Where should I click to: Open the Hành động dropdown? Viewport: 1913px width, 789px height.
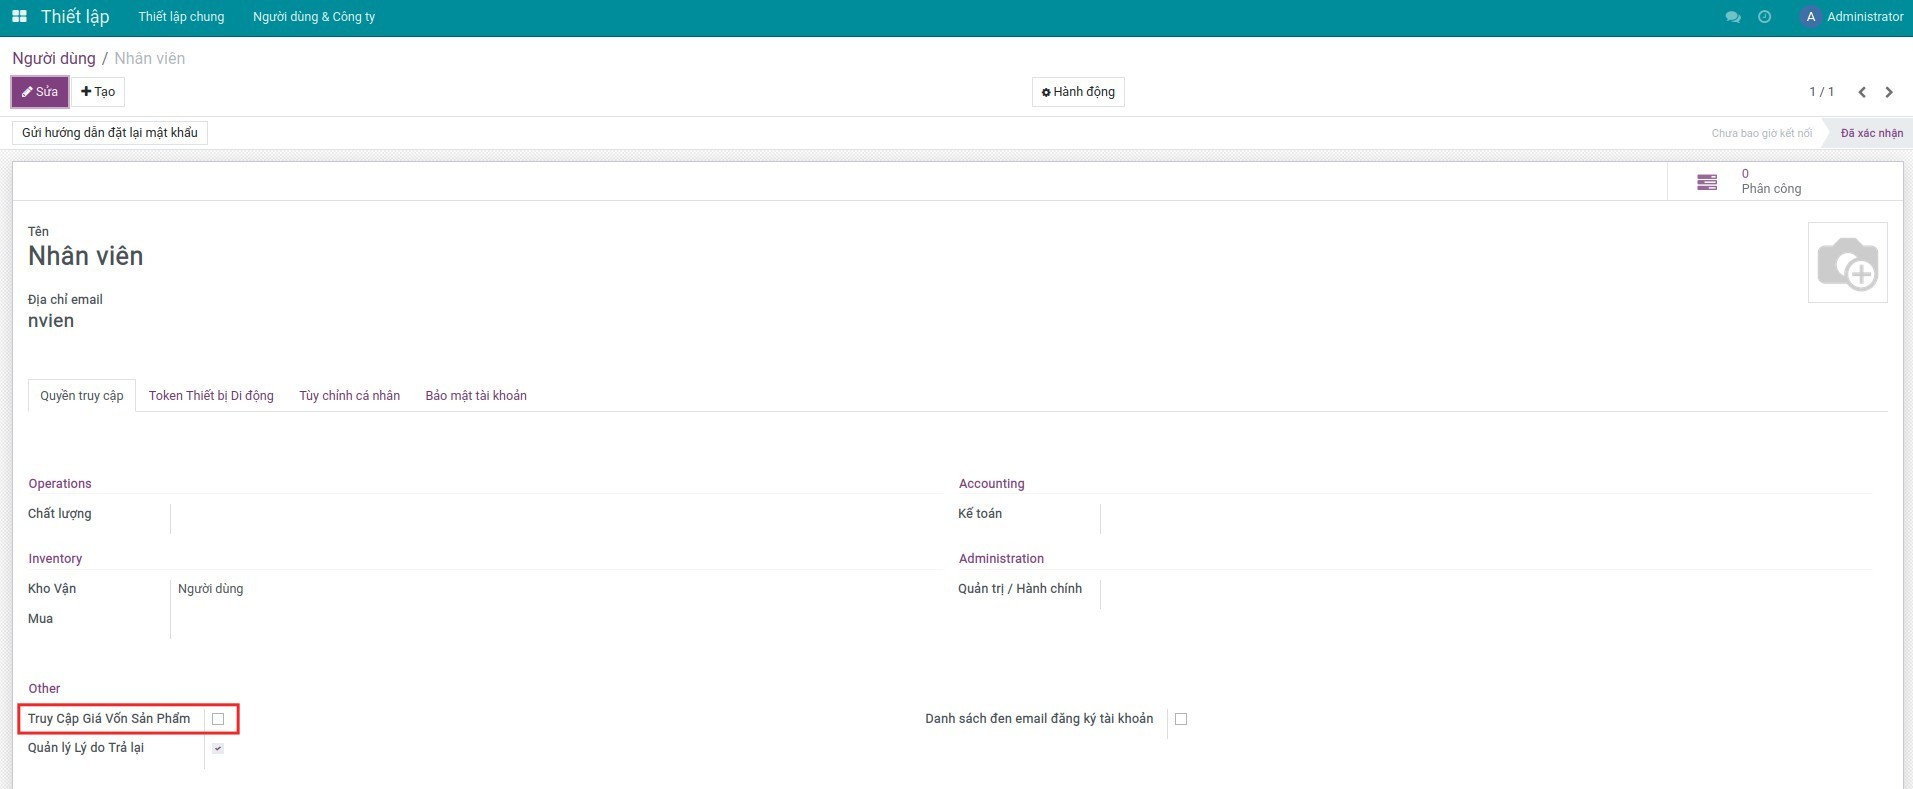click(x=1078, y=92)
